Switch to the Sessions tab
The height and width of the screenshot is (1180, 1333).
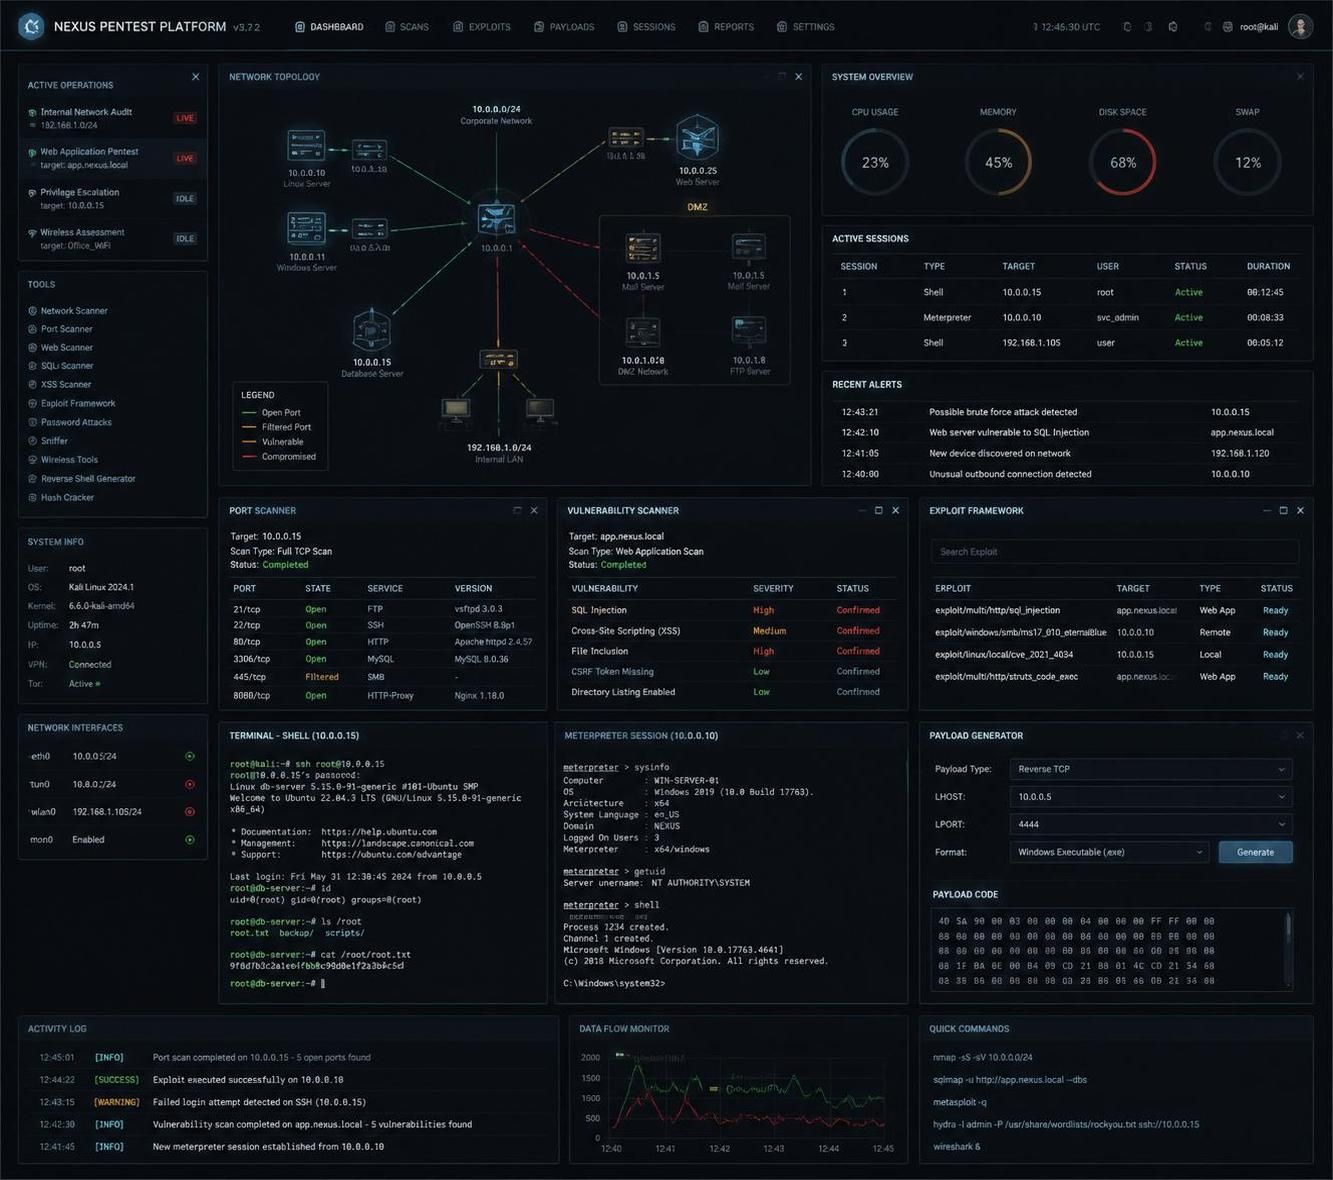tap(646, 27)
